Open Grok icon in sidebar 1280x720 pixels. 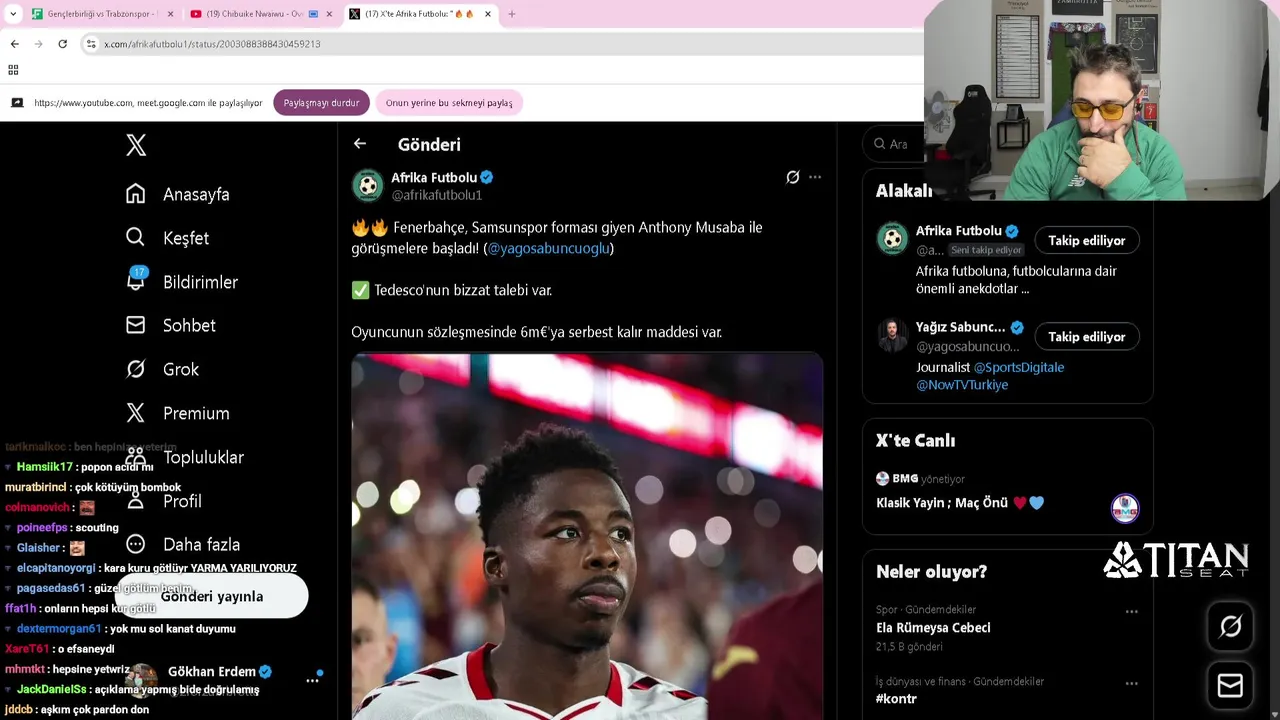136,369
